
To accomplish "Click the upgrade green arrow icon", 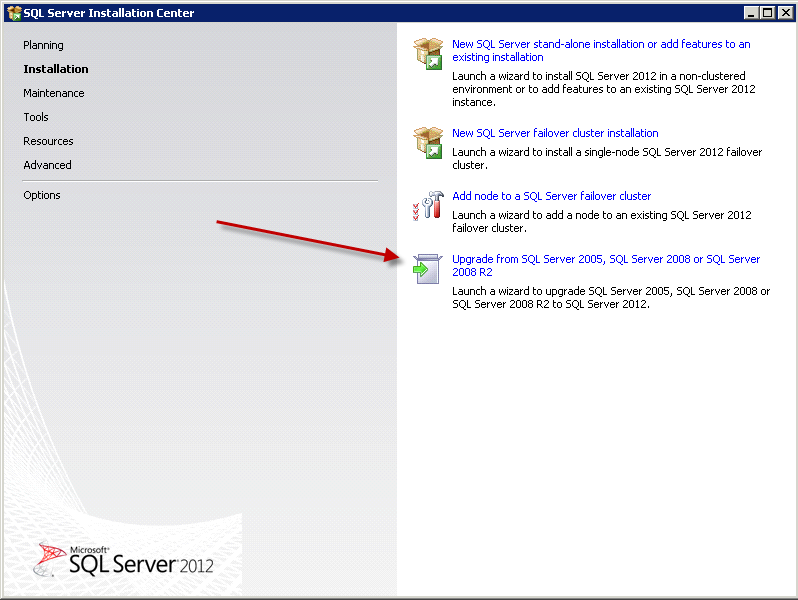I will pyautogui.click(x=426, y=269).
